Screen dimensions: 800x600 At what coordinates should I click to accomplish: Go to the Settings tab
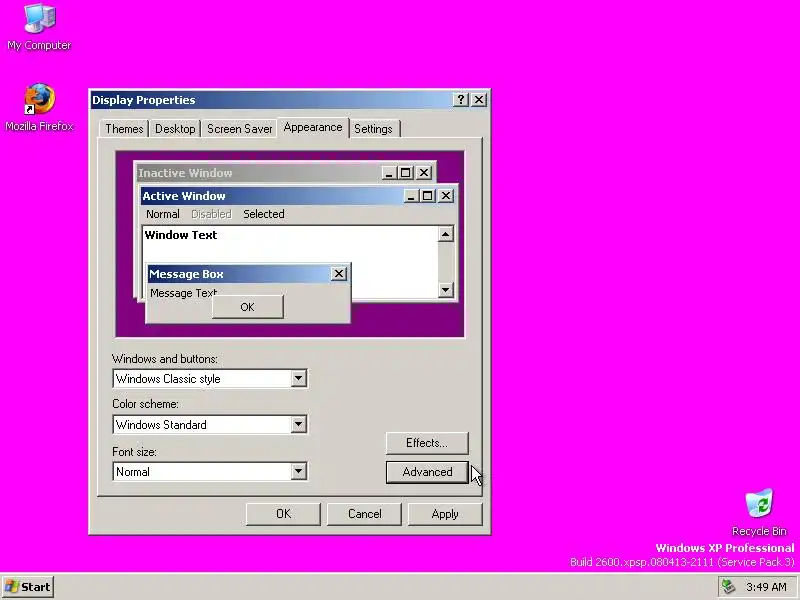(x=373, y=129)
